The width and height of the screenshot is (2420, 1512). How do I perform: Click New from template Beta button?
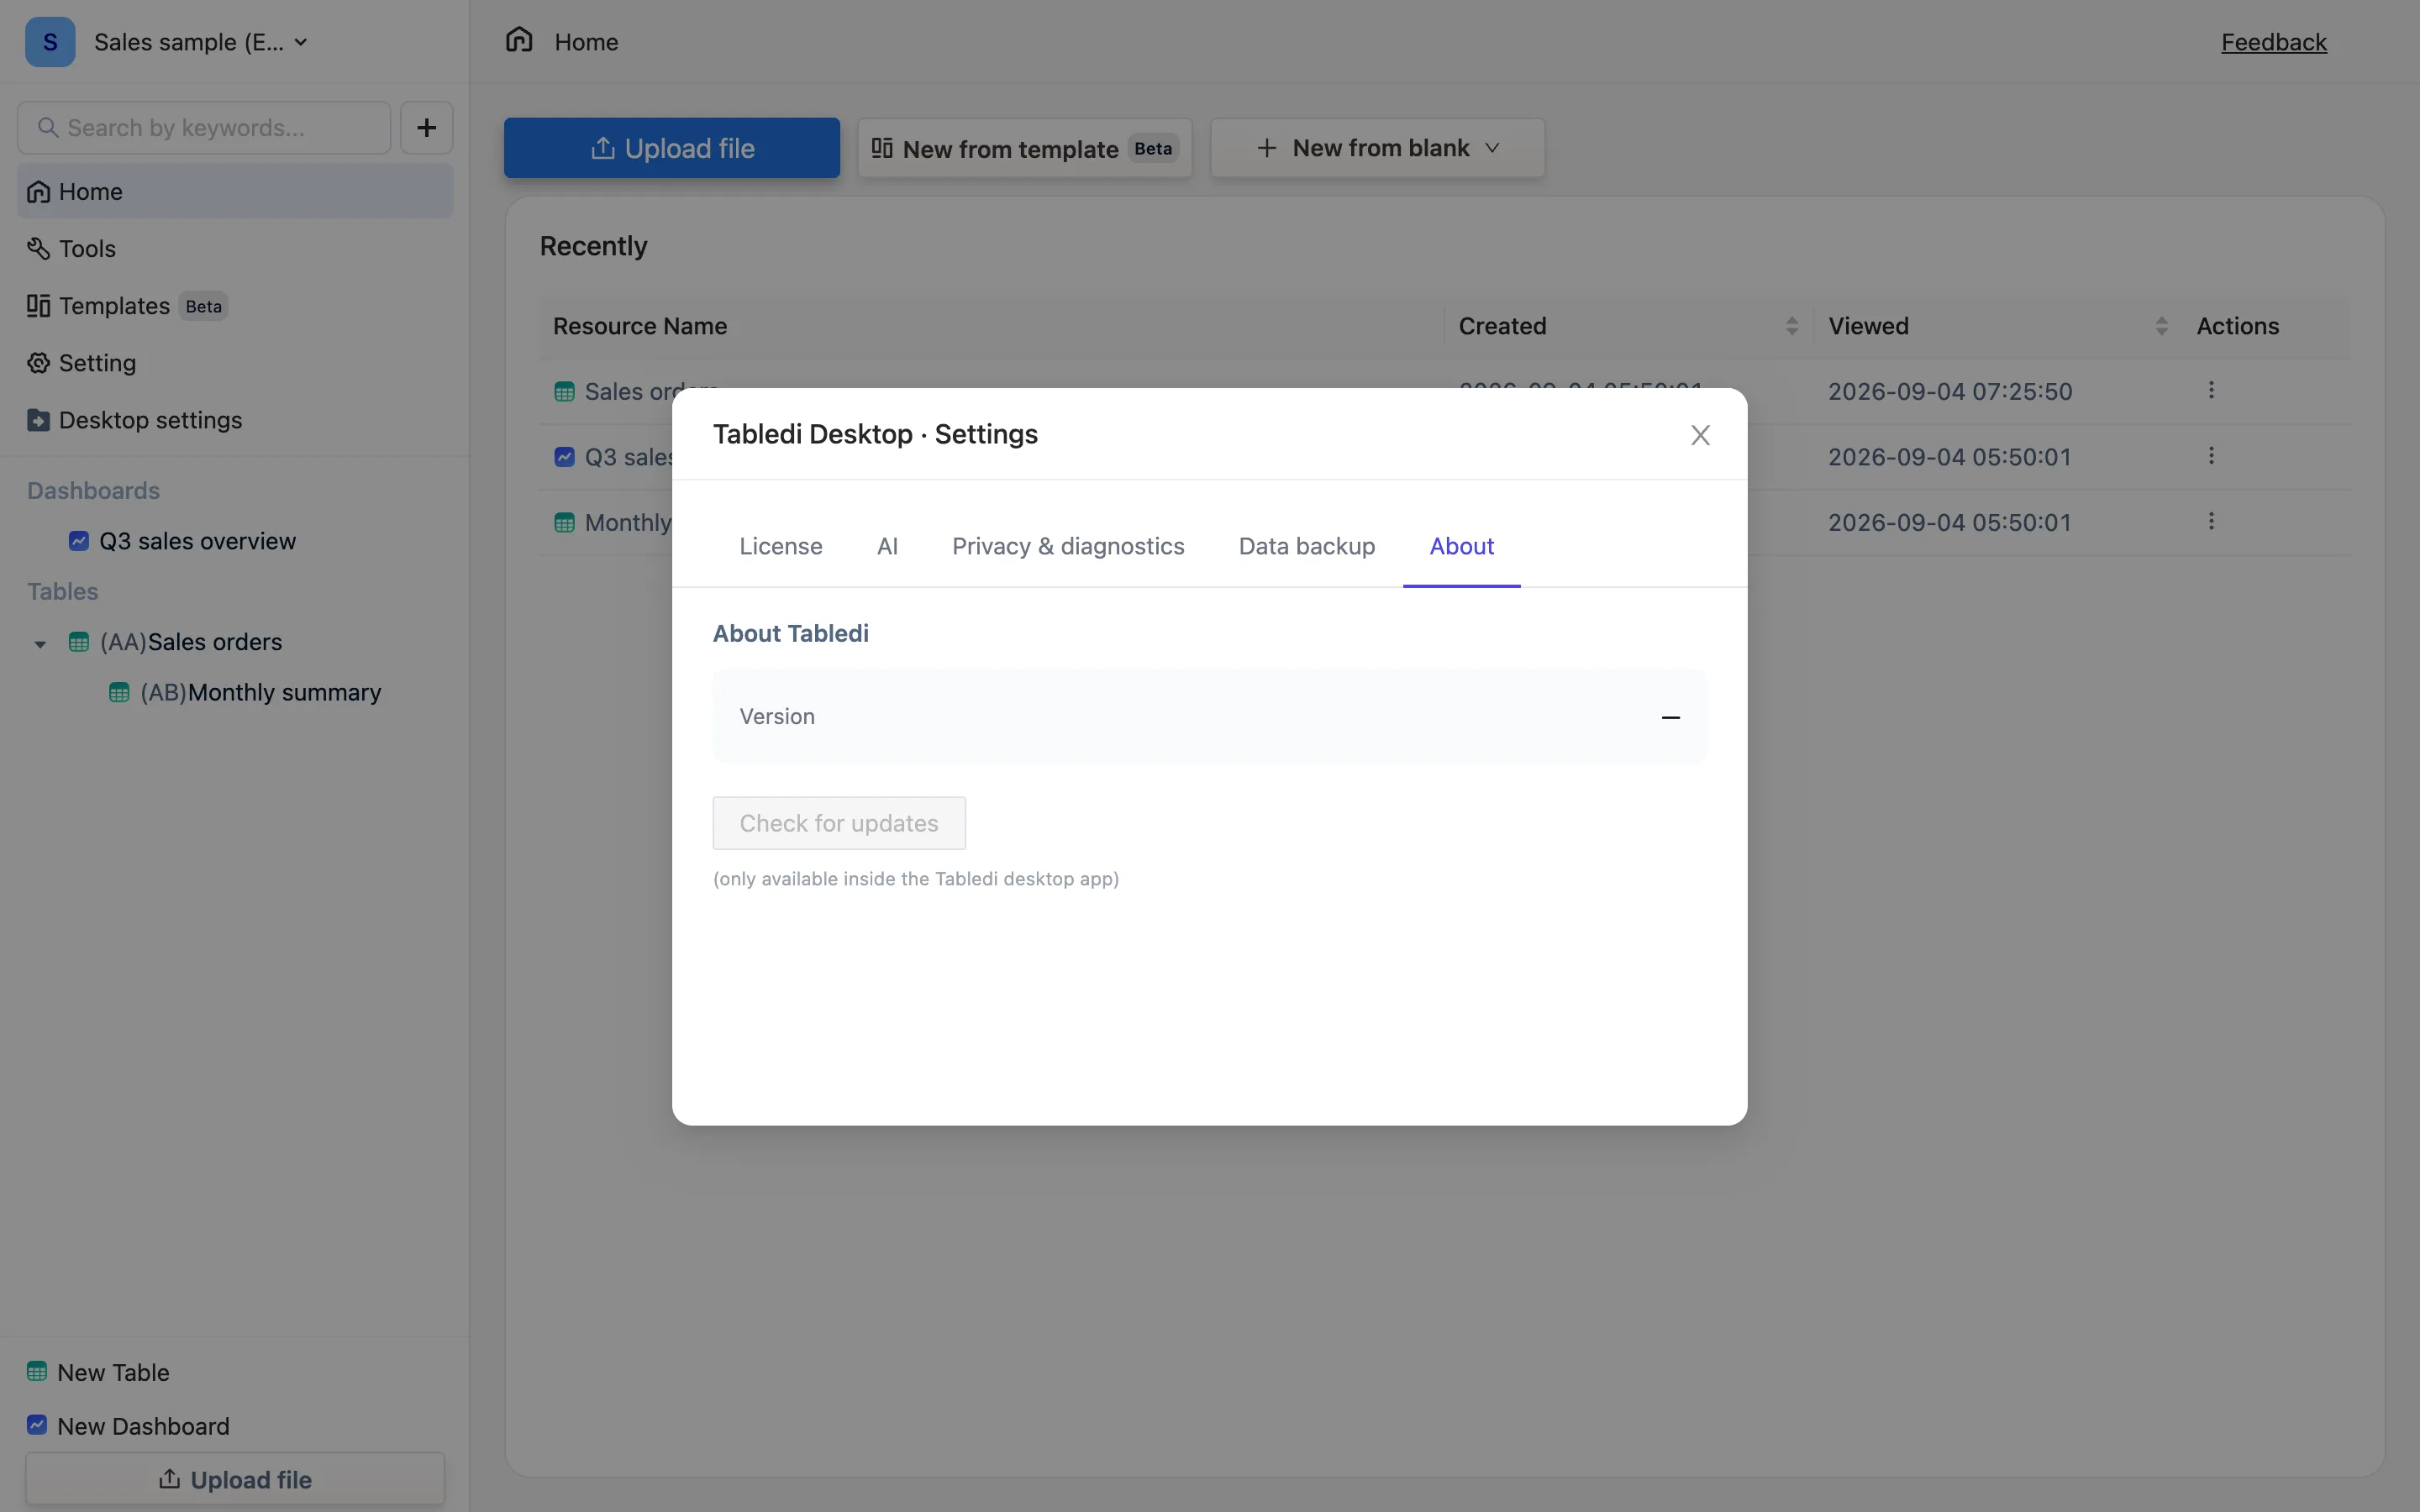[x=1025, y=148]
